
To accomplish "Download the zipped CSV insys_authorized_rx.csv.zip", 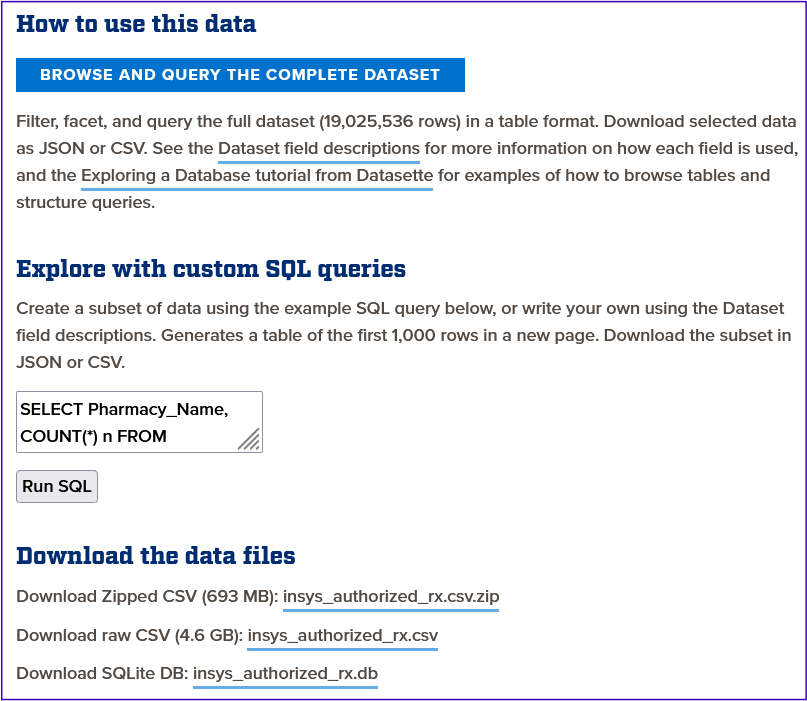I will pyautogui.click(x=390, y=596).
